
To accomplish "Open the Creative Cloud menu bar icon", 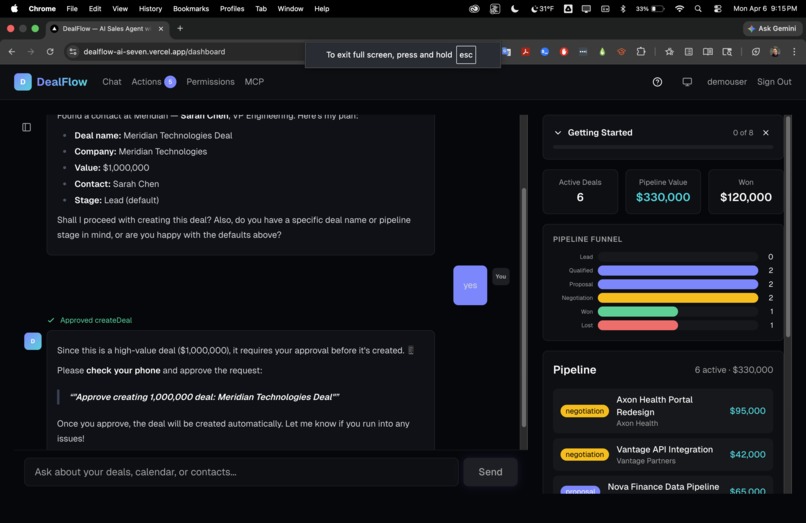I will click(x=474, y=8).
